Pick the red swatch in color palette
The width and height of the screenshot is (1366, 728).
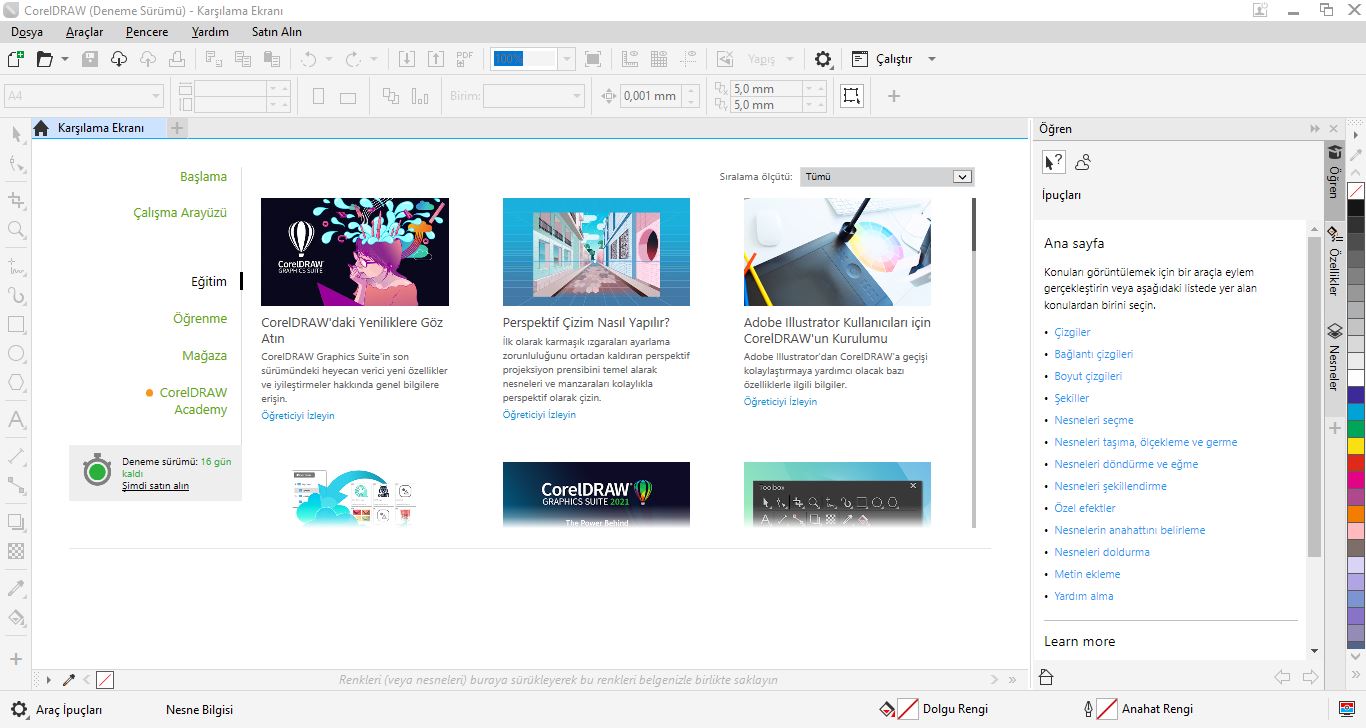point(1356,463)
